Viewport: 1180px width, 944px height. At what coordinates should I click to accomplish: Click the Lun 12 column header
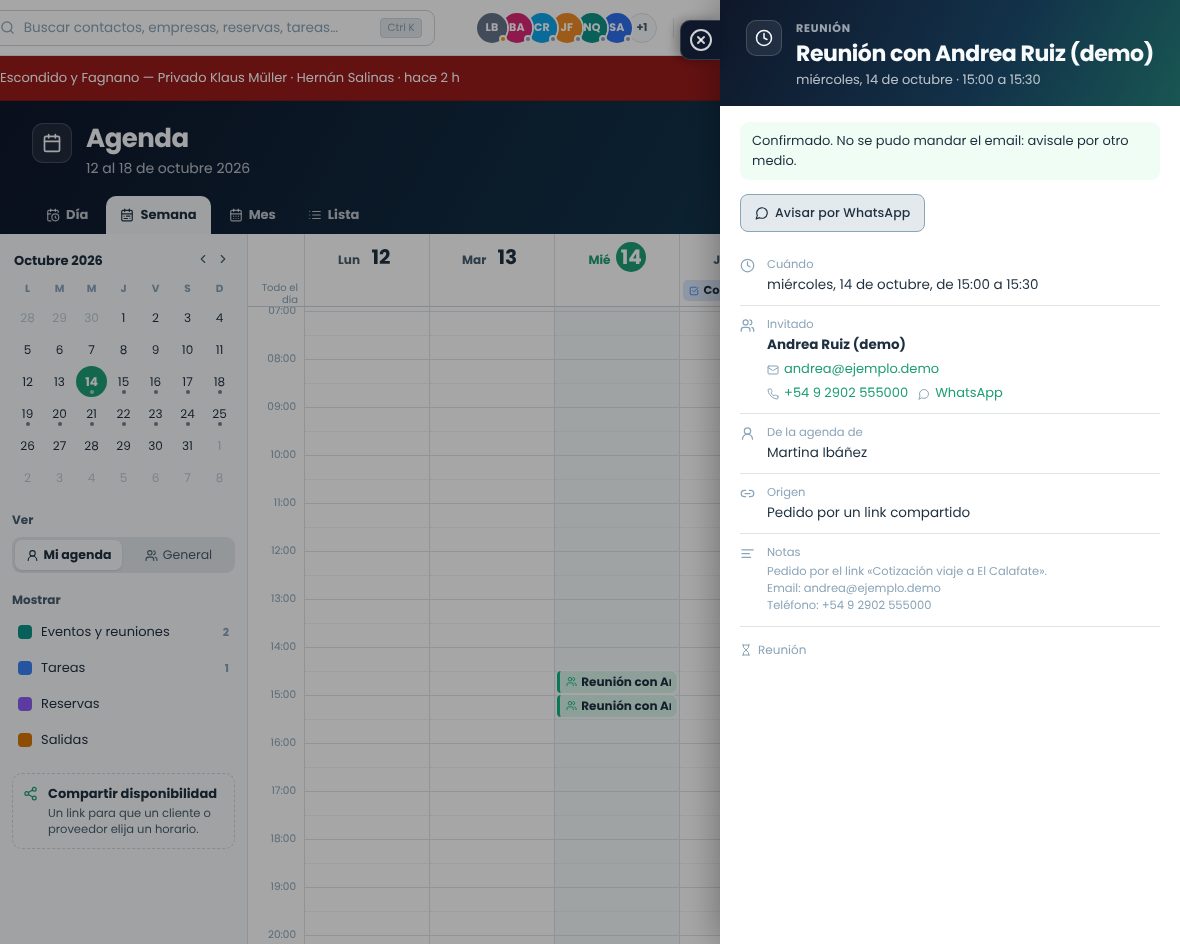[366, 258]
